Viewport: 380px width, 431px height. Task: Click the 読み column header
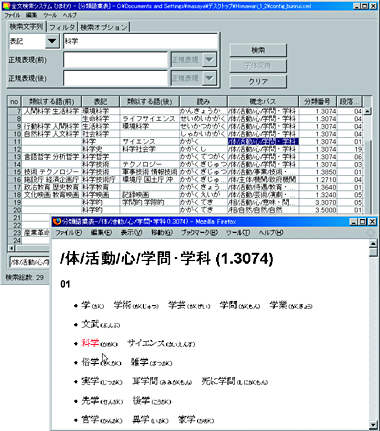[x=203, y=101]
